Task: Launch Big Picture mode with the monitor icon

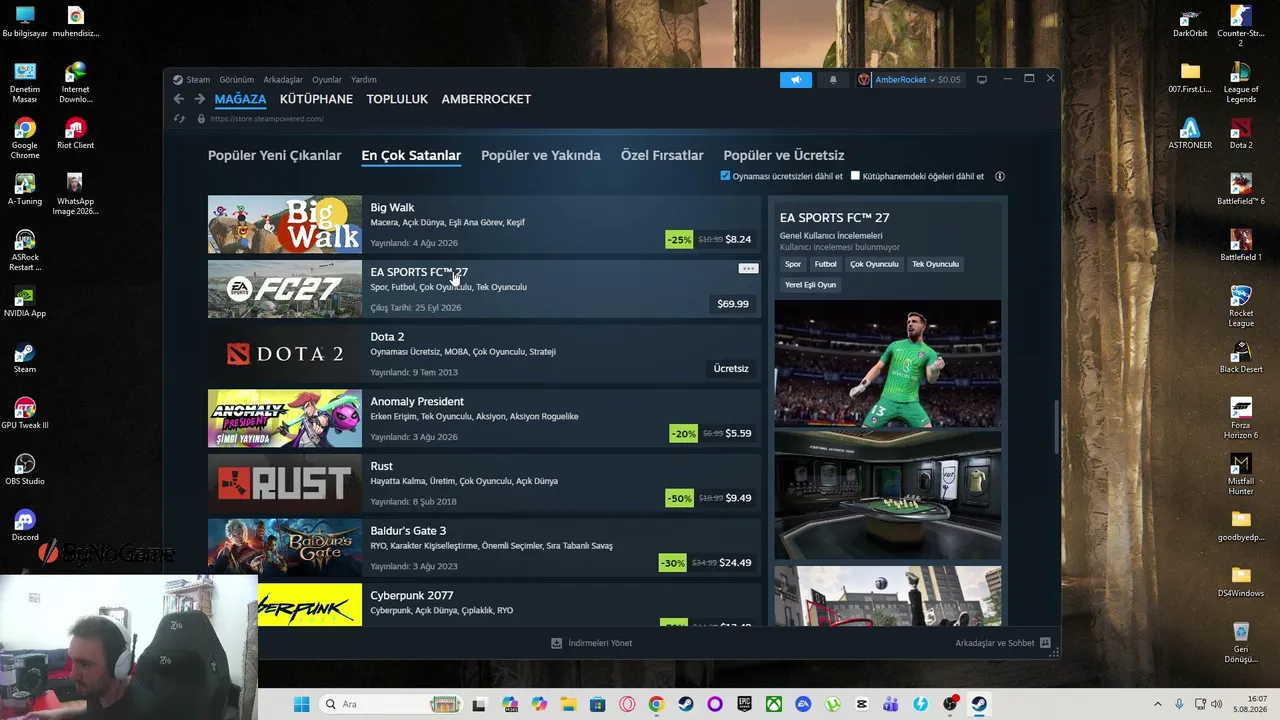Action: (x=982, y=80)
